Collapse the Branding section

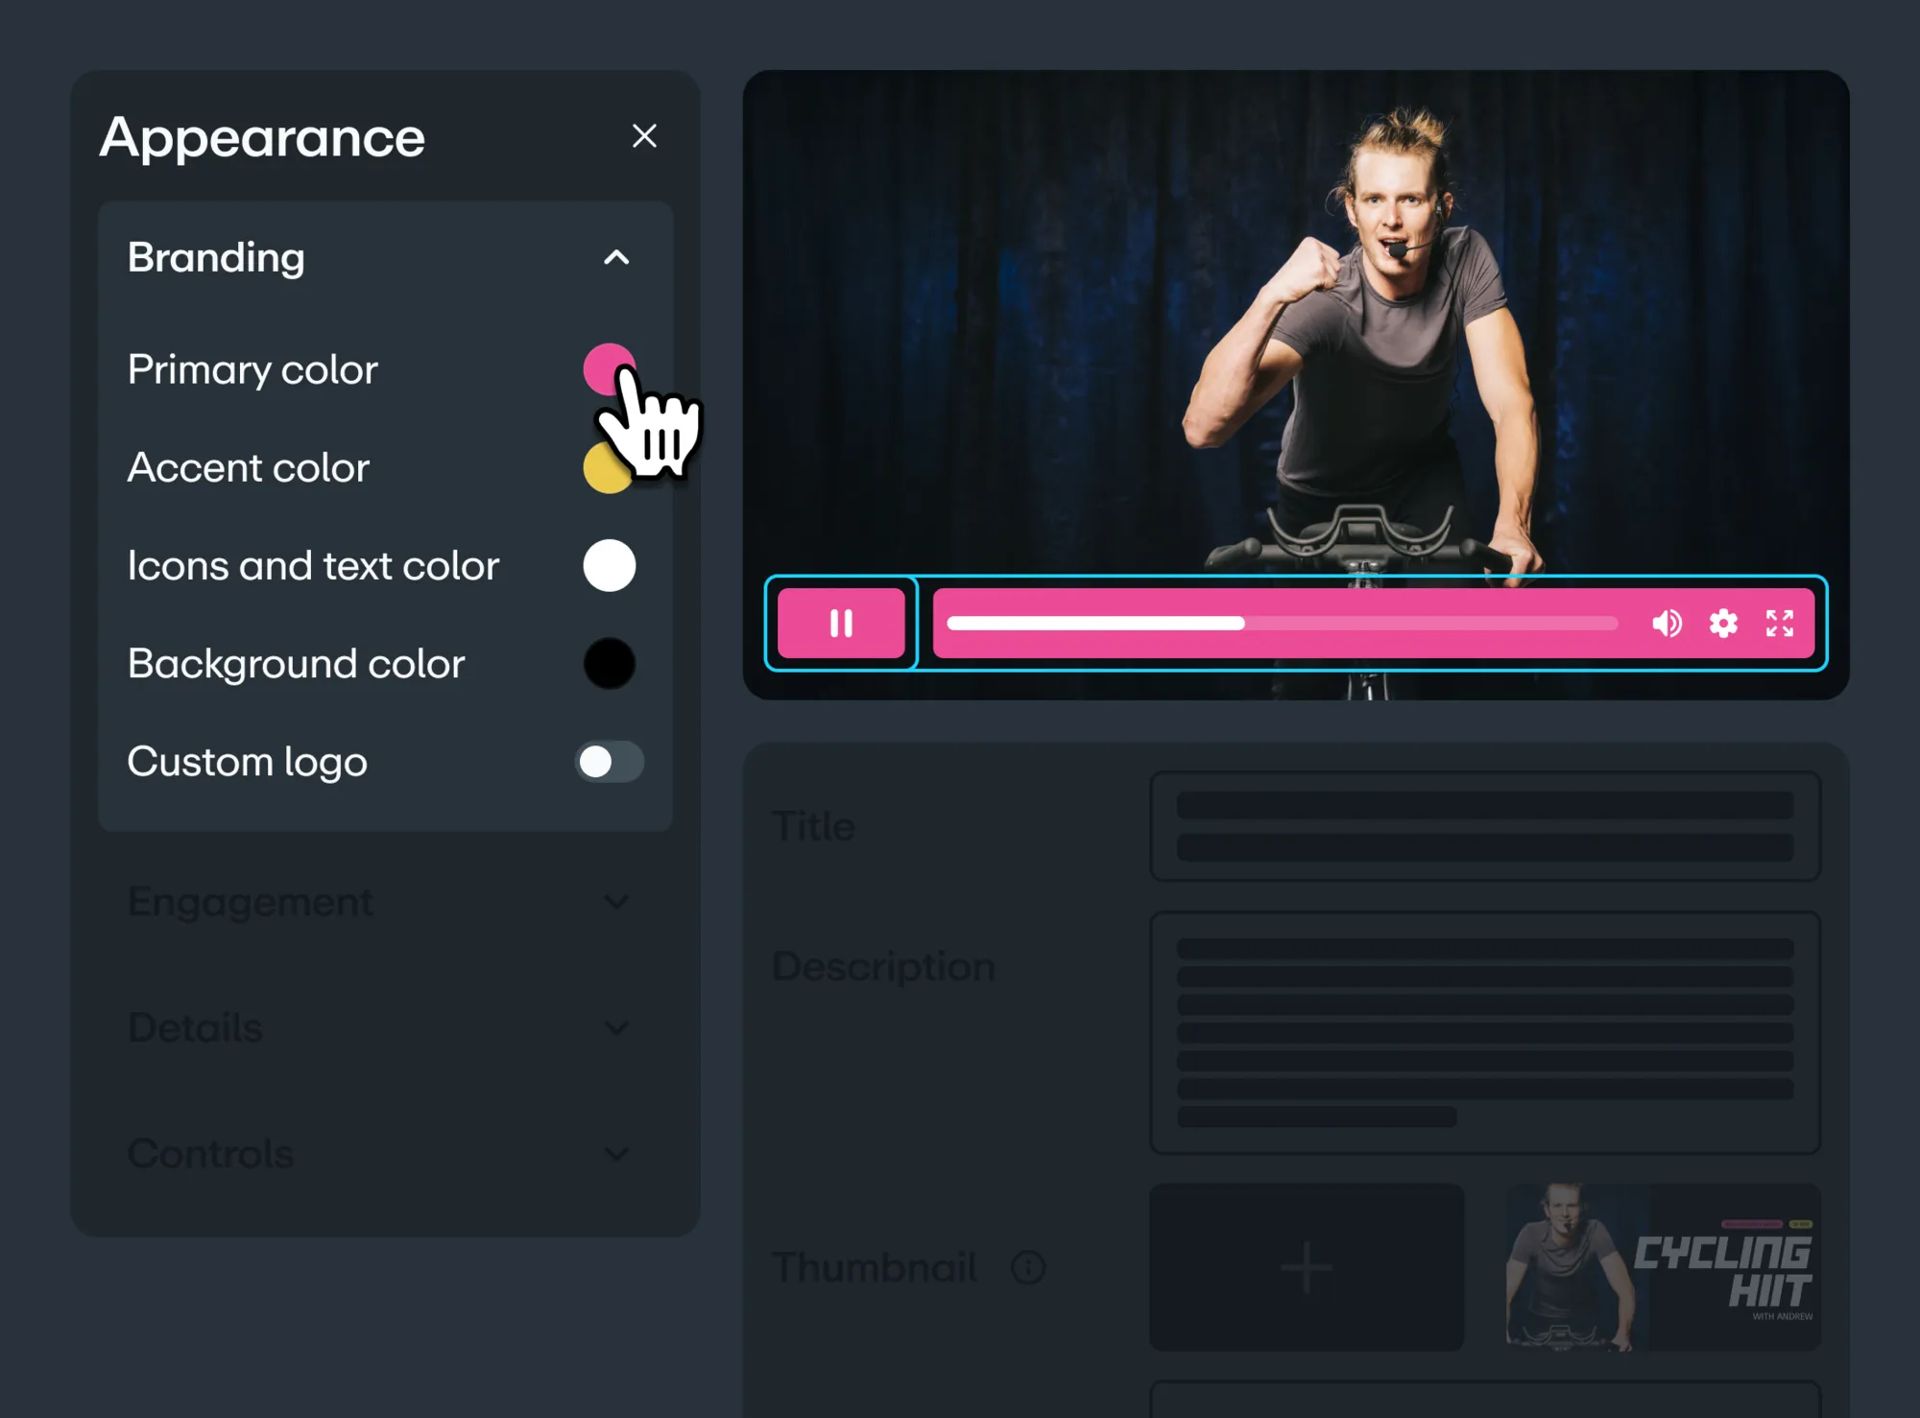click(x=616, y=258)
